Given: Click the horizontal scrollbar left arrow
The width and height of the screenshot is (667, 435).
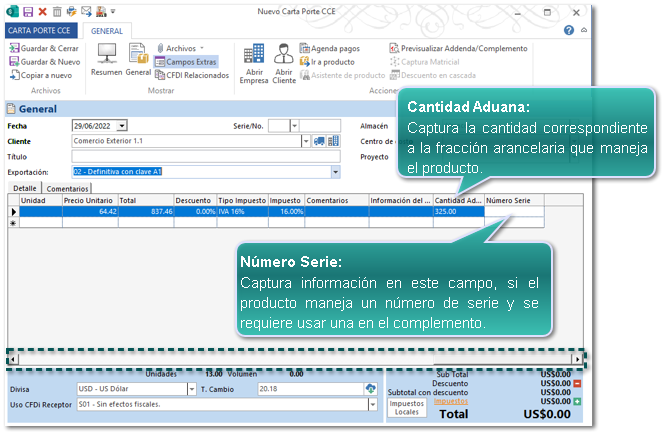Looking at the screenshot, I should click(x=13, y=359).
